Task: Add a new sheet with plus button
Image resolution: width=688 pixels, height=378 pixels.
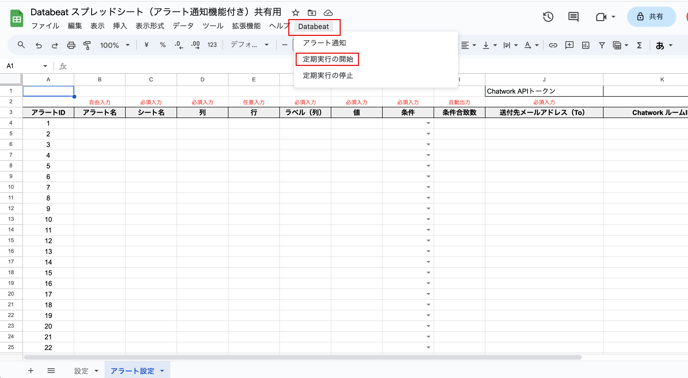Action: pos(30,371)
